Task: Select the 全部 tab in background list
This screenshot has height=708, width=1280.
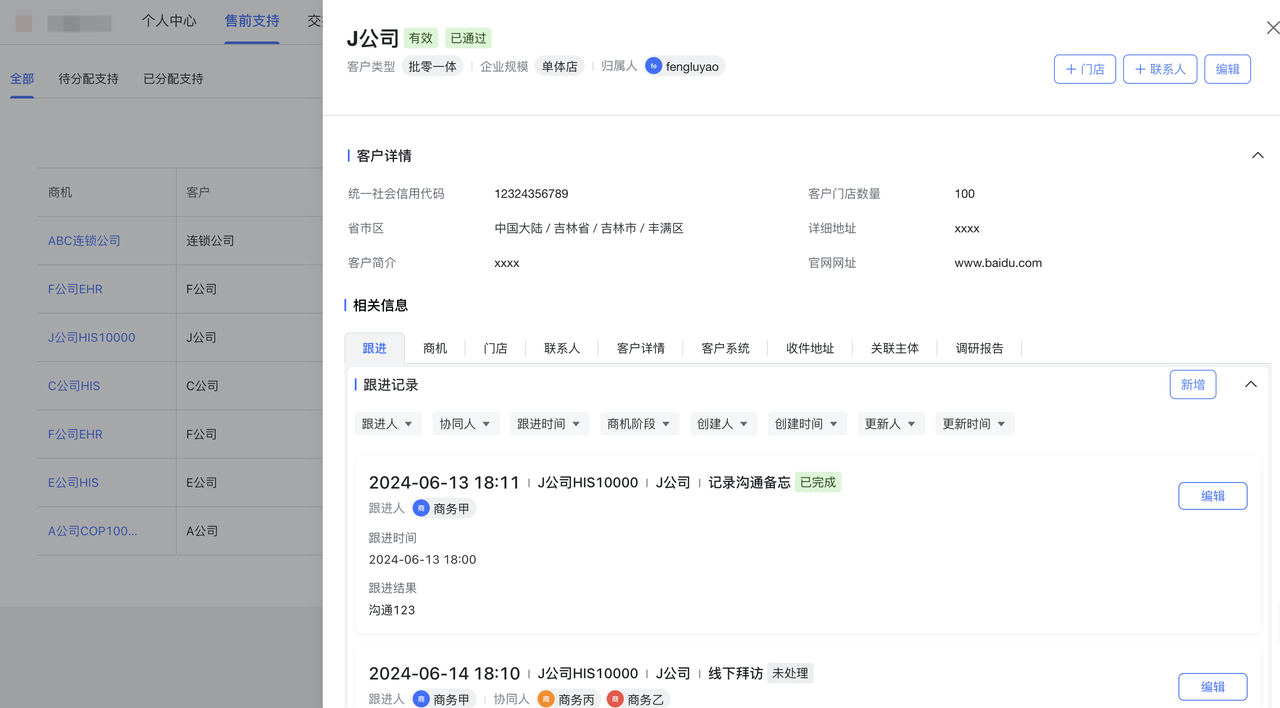Action: [x=22, y=78]
